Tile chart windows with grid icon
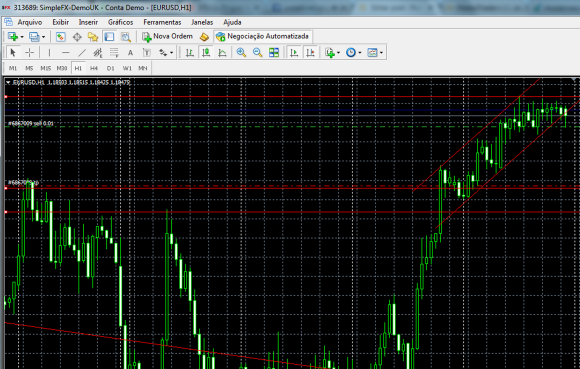The height and width of the screenshot is (369, 580). pyautogui.click(x=274, y=53)
